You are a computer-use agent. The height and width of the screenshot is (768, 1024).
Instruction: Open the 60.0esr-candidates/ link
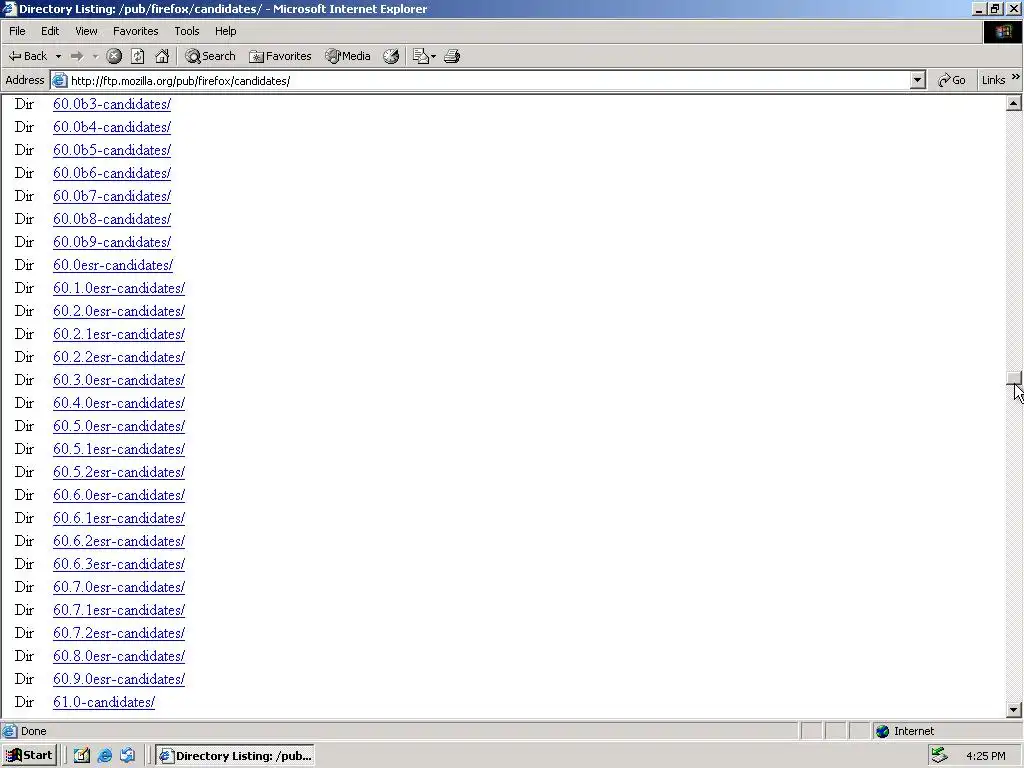(x=113, y=265)
